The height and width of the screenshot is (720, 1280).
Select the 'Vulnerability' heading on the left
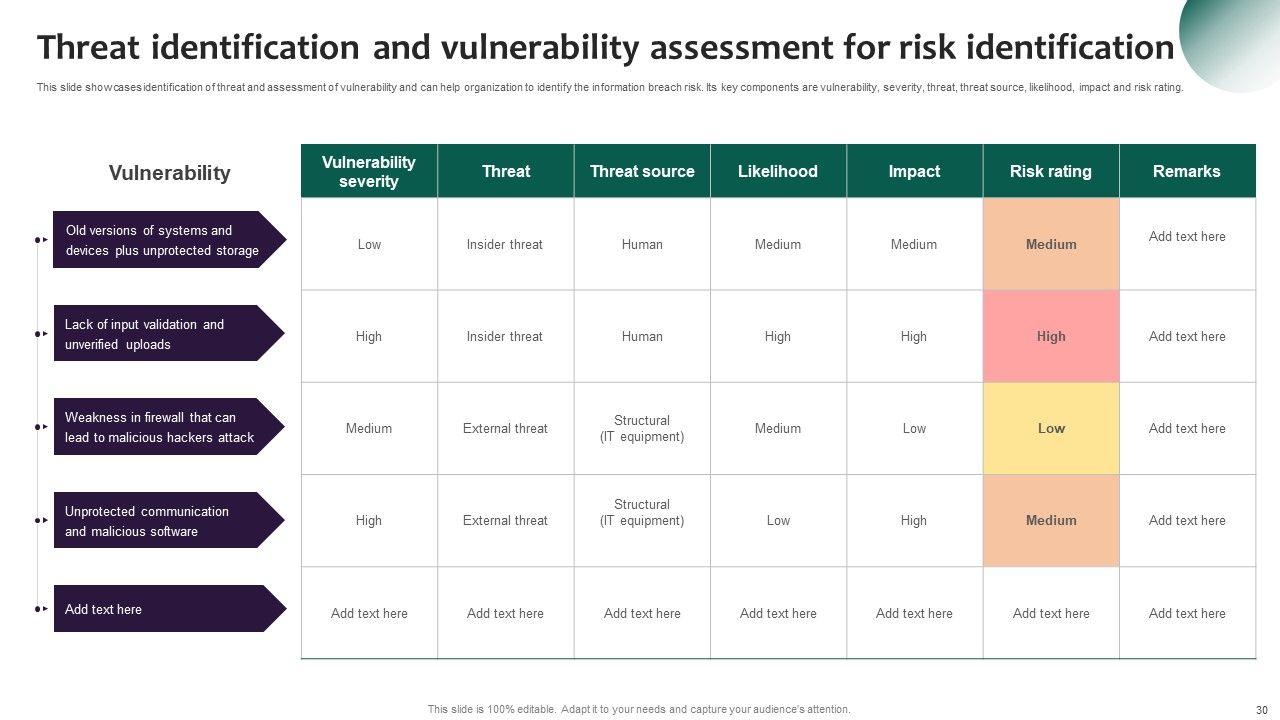[x=169, y=173]
